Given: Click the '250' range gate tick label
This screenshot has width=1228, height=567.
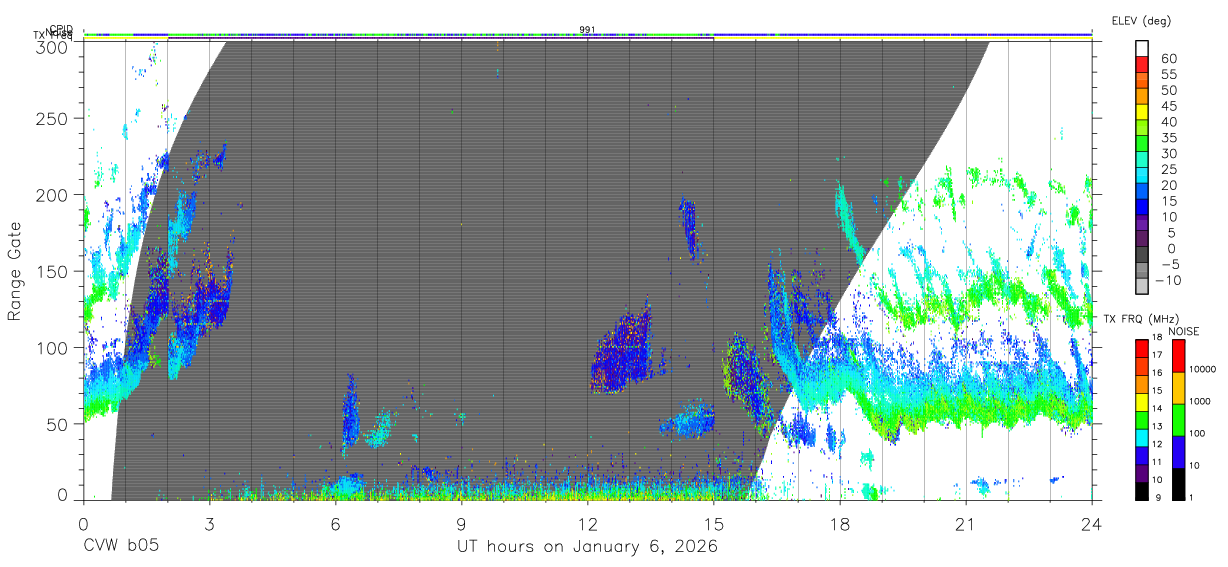Looking at the screenshot, I should click(52, 119).
